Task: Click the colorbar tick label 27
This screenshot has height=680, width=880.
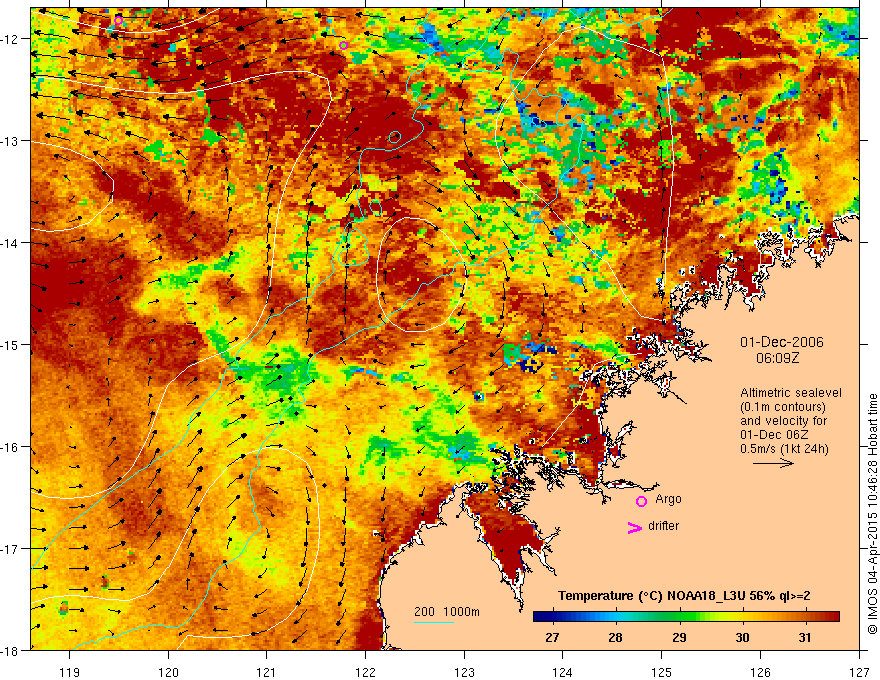Action: click(x=552, y=637)
